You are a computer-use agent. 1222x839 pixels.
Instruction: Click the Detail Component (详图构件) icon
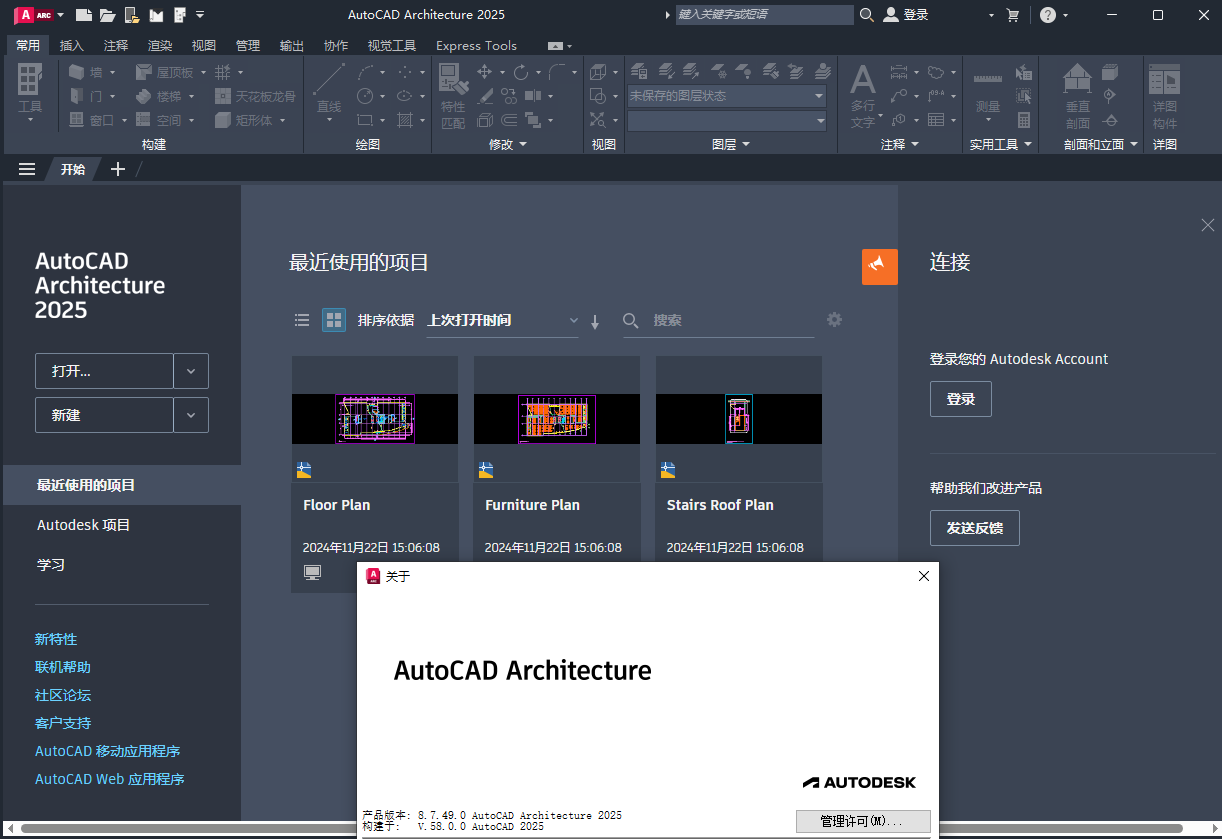1164,95
